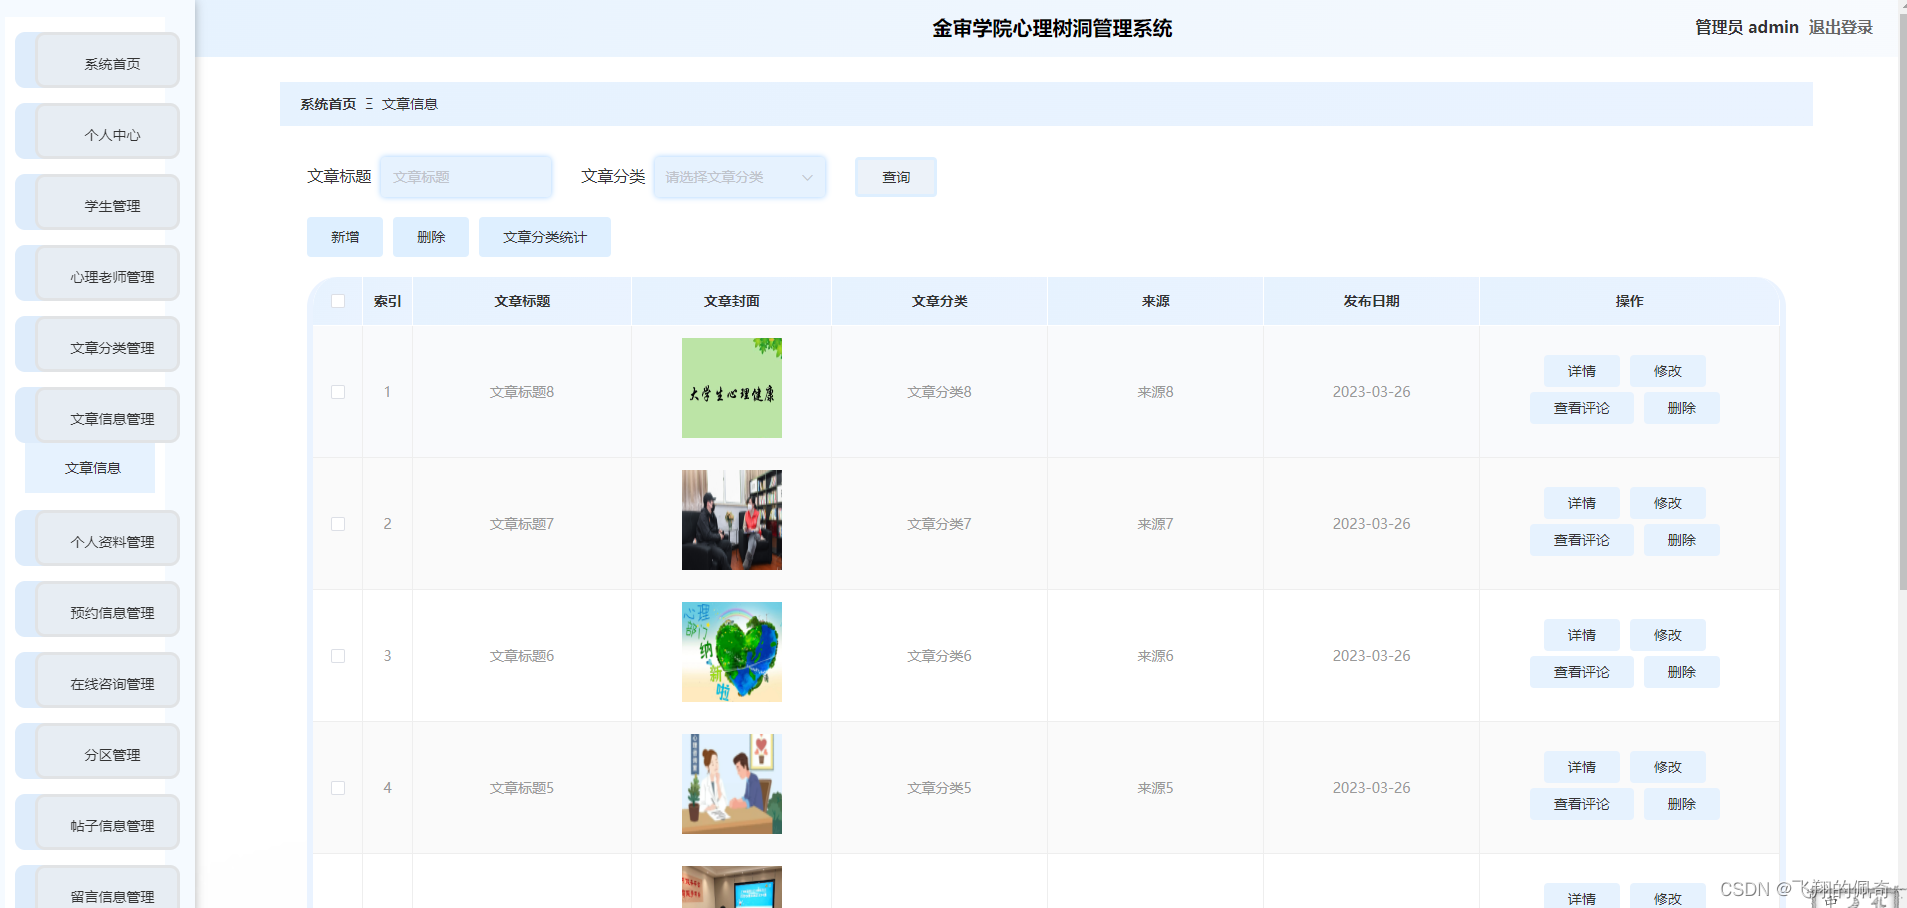Click 退出登录 to log out

1840,27
